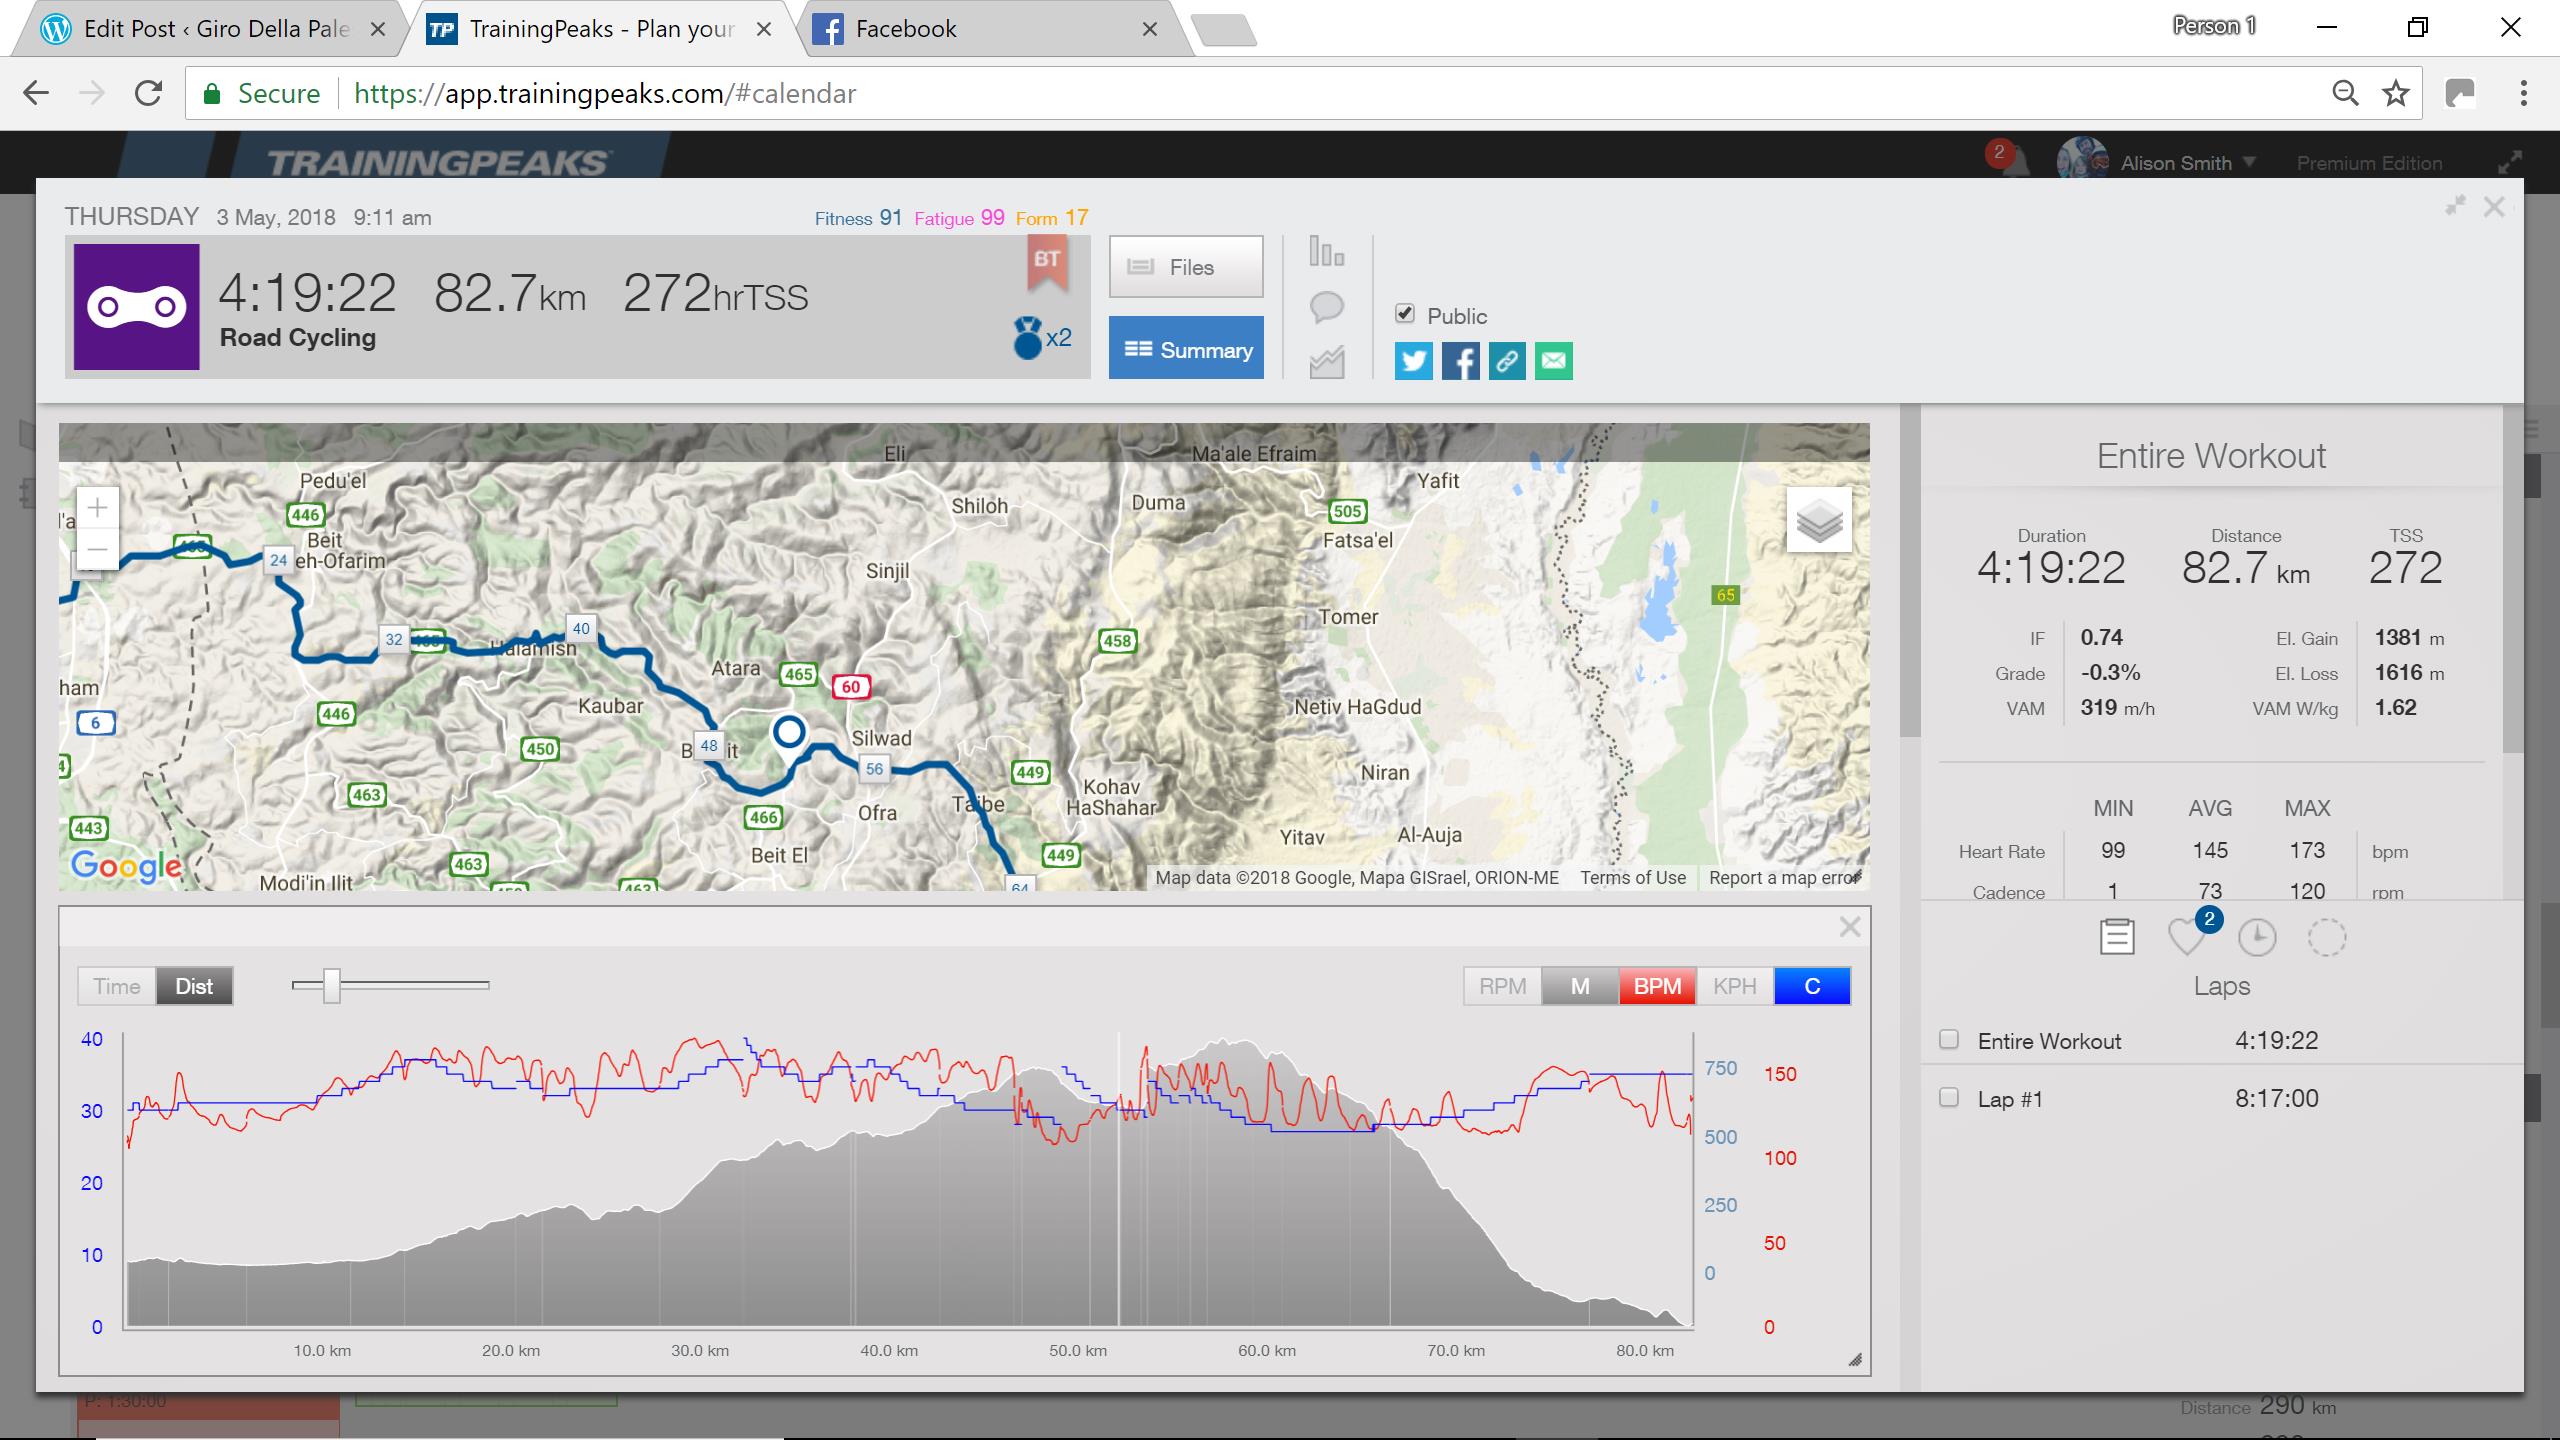
Task: Toggle the BPM graph series
Action: (1657, 986)
